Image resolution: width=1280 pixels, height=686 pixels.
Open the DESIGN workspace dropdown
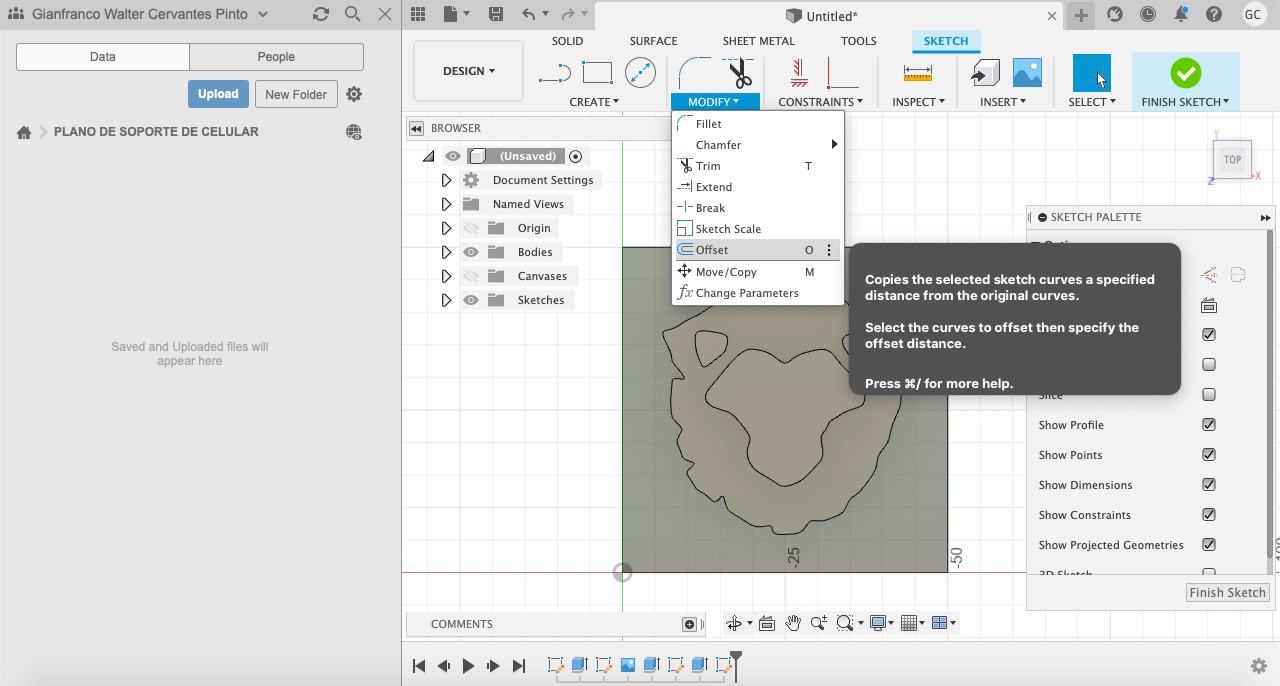coord(469,71)
